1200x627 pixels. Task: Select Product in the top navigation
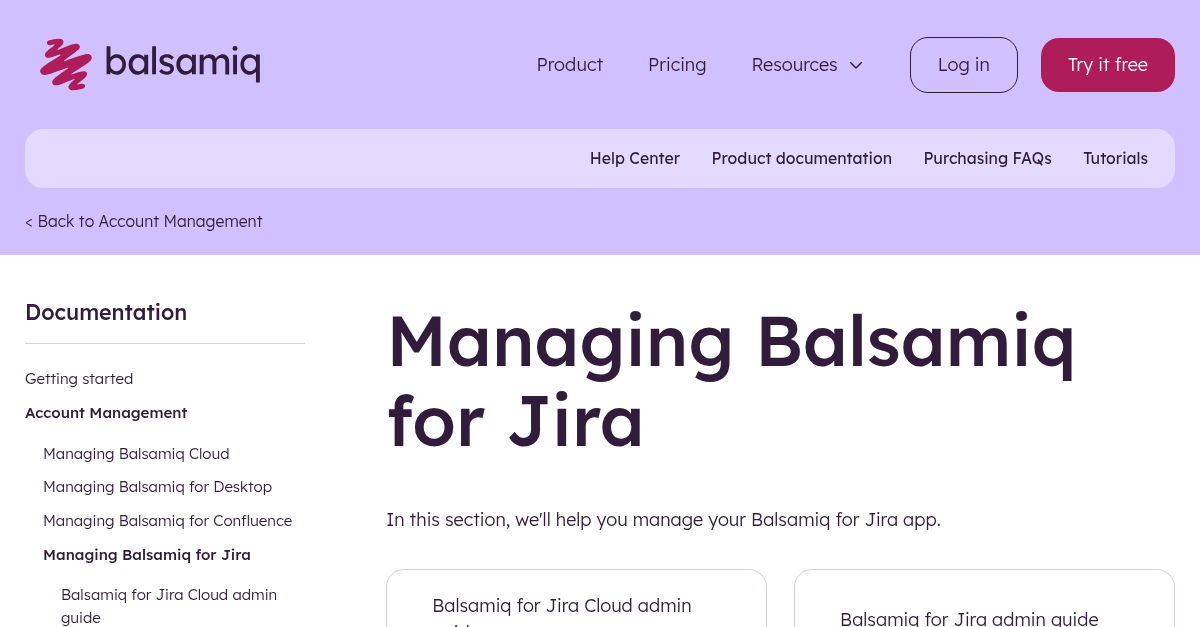click(x=569, y=64)
